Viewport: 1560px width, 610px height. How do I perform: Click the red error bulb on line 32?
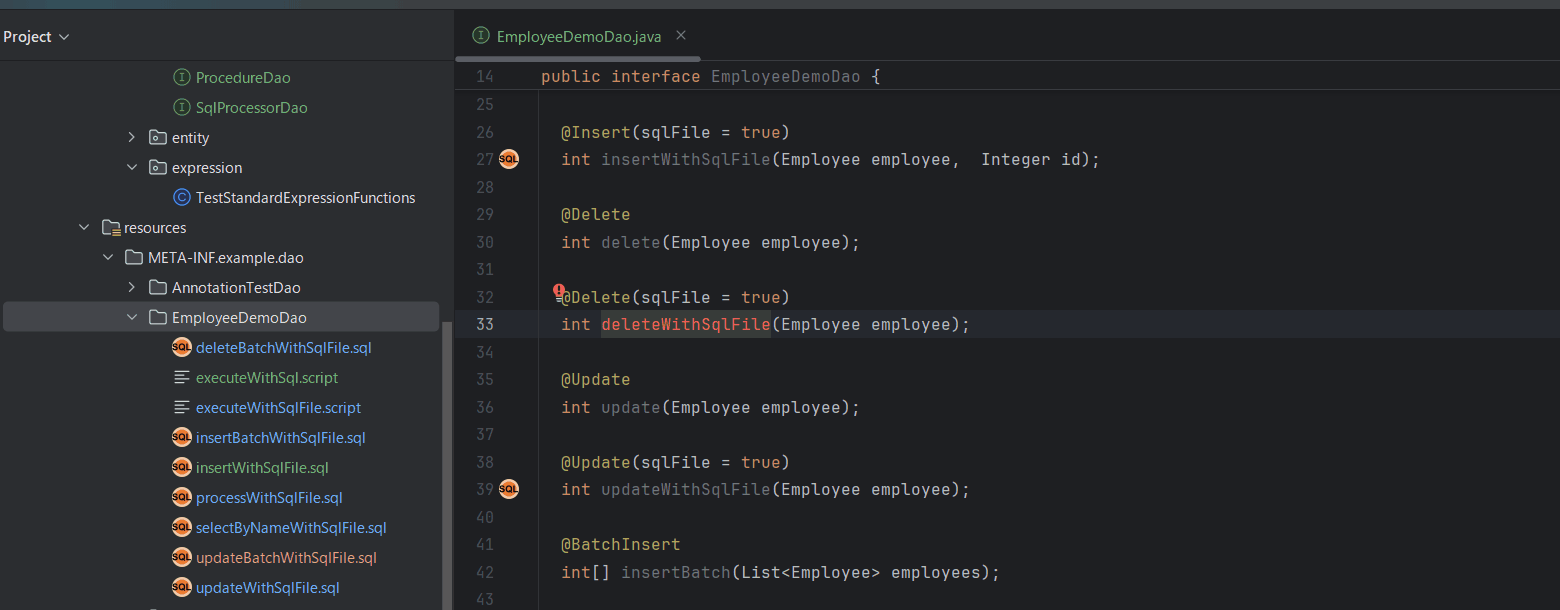coord(559,291)
